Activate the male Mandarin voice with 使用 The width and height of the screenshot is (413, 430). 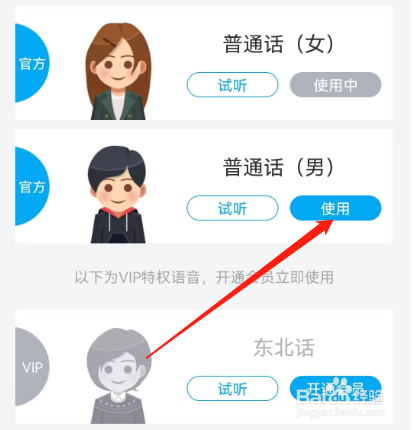(x=335, y=208)
